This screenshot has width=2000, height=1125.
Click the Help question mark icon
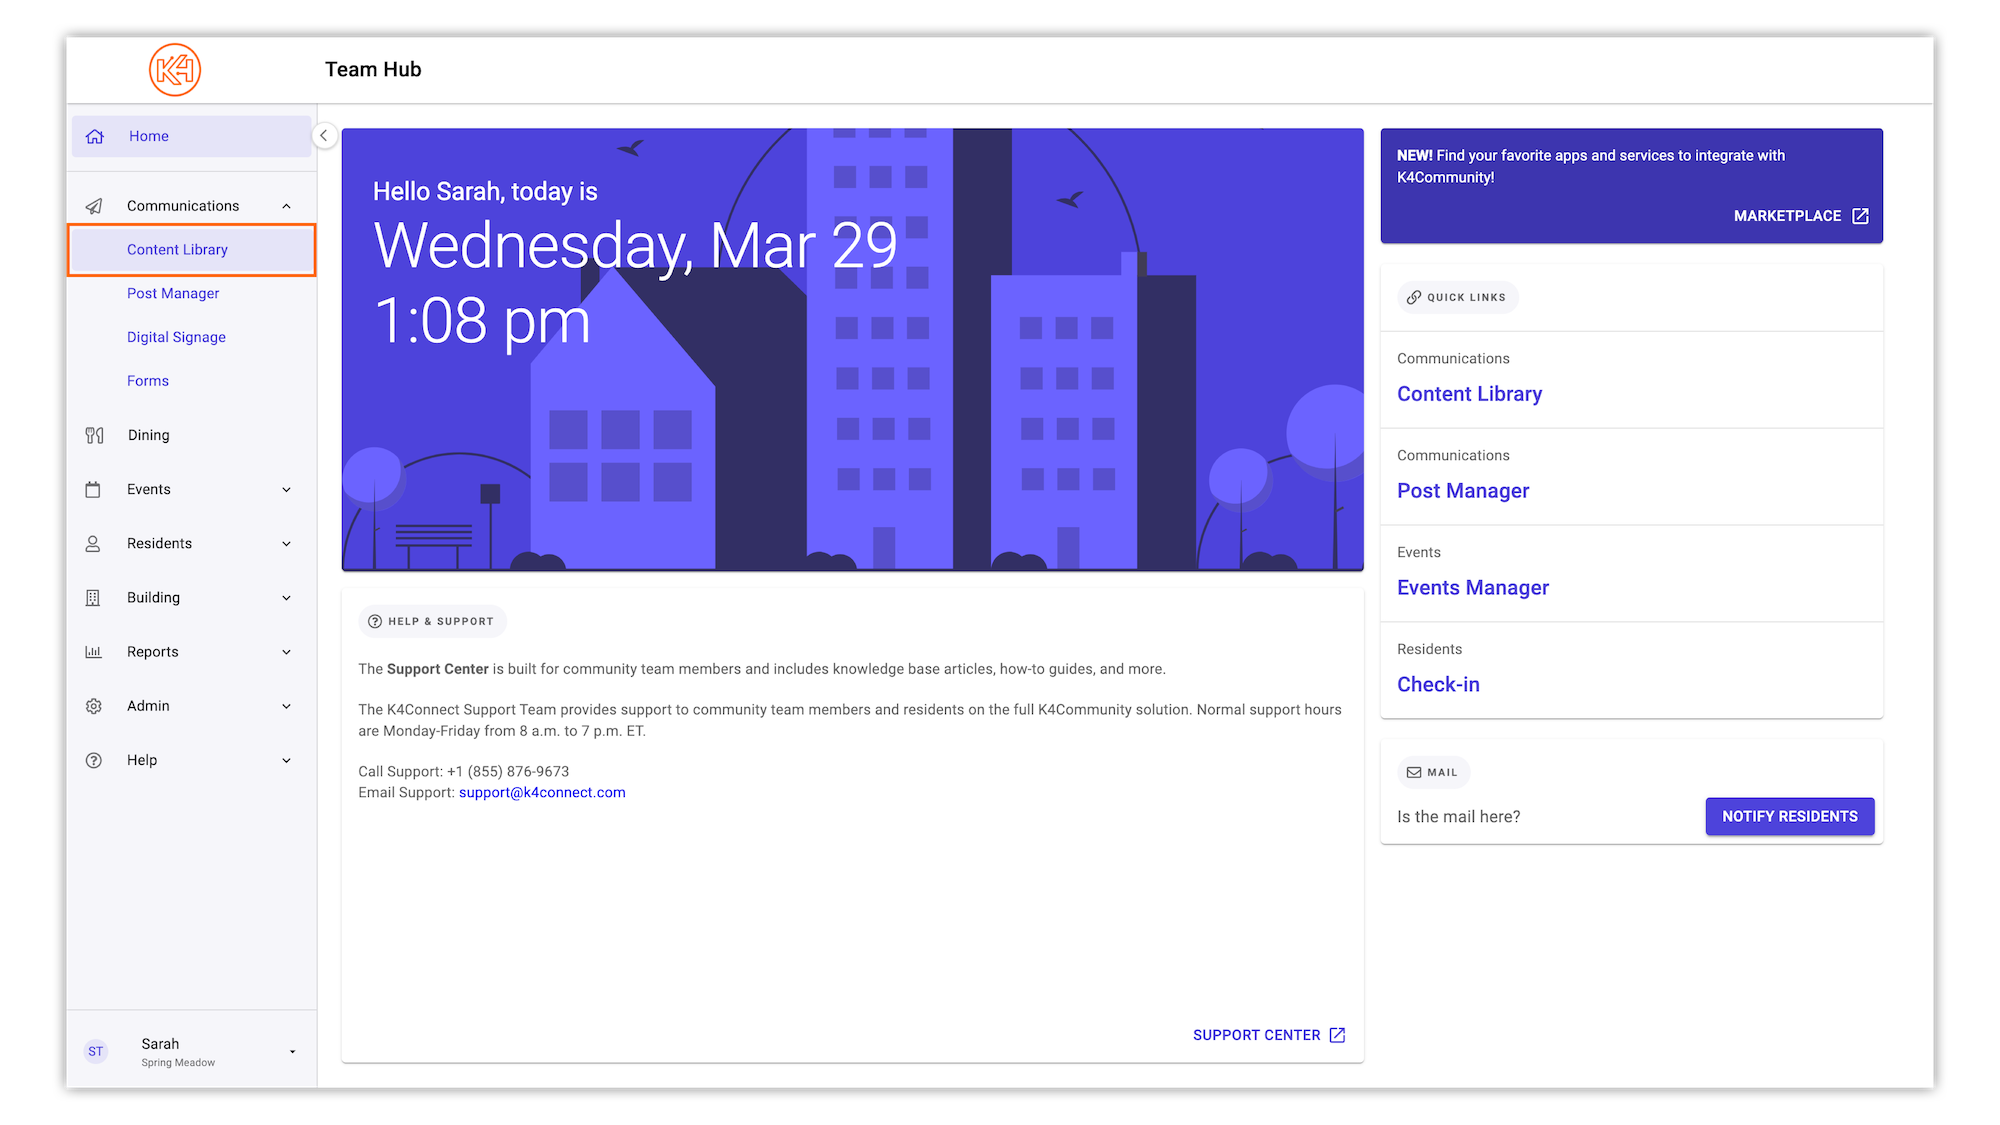(x=93, y=760)
